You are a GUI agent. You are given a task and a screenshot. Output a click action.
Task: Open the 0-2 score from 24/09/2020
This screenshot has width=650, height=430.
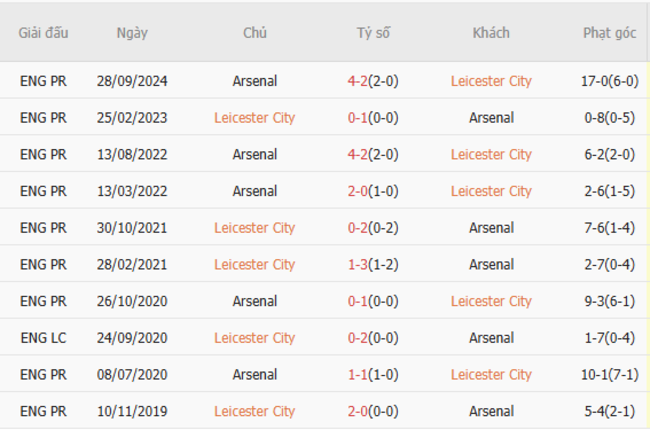[x=360, y=338]
